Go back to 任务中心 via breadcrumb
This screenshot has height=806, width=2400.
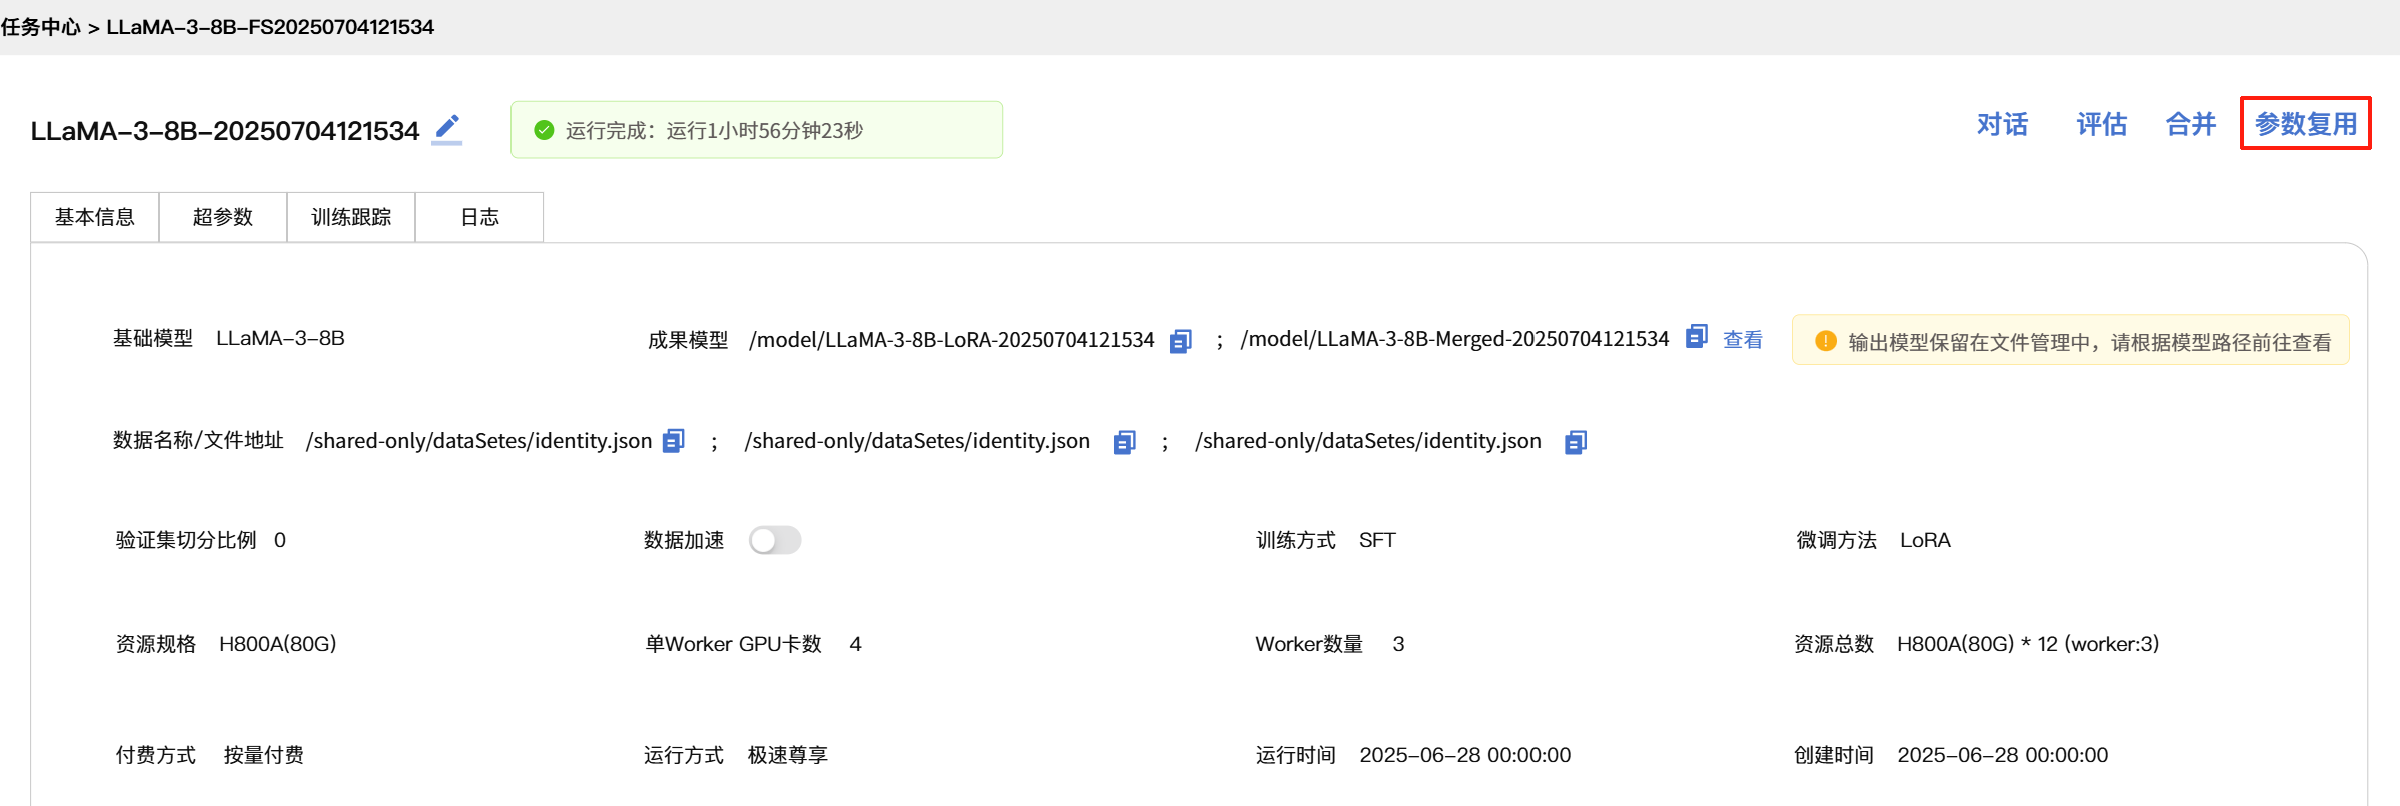point(41,27)
